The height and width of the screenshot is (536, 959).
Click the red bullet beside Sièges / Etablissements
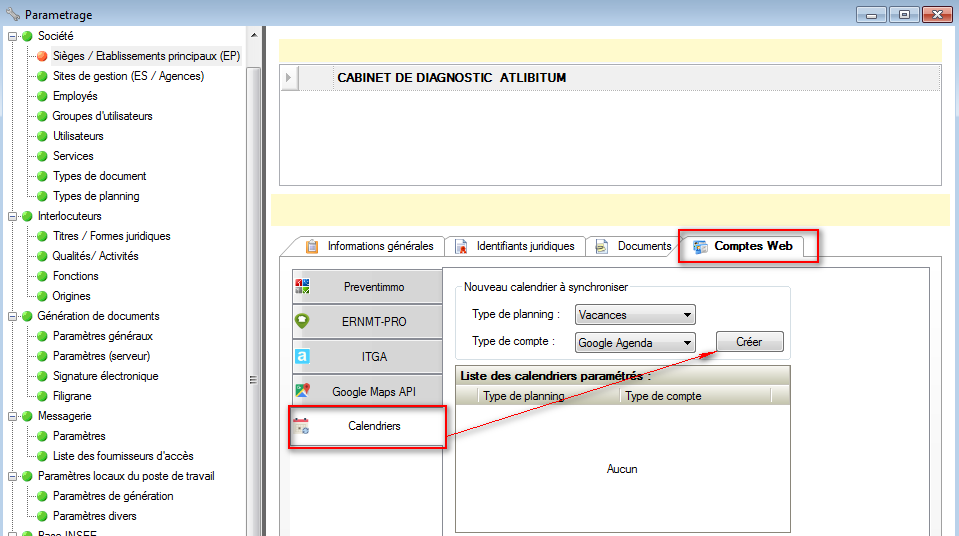coord(42,56)
